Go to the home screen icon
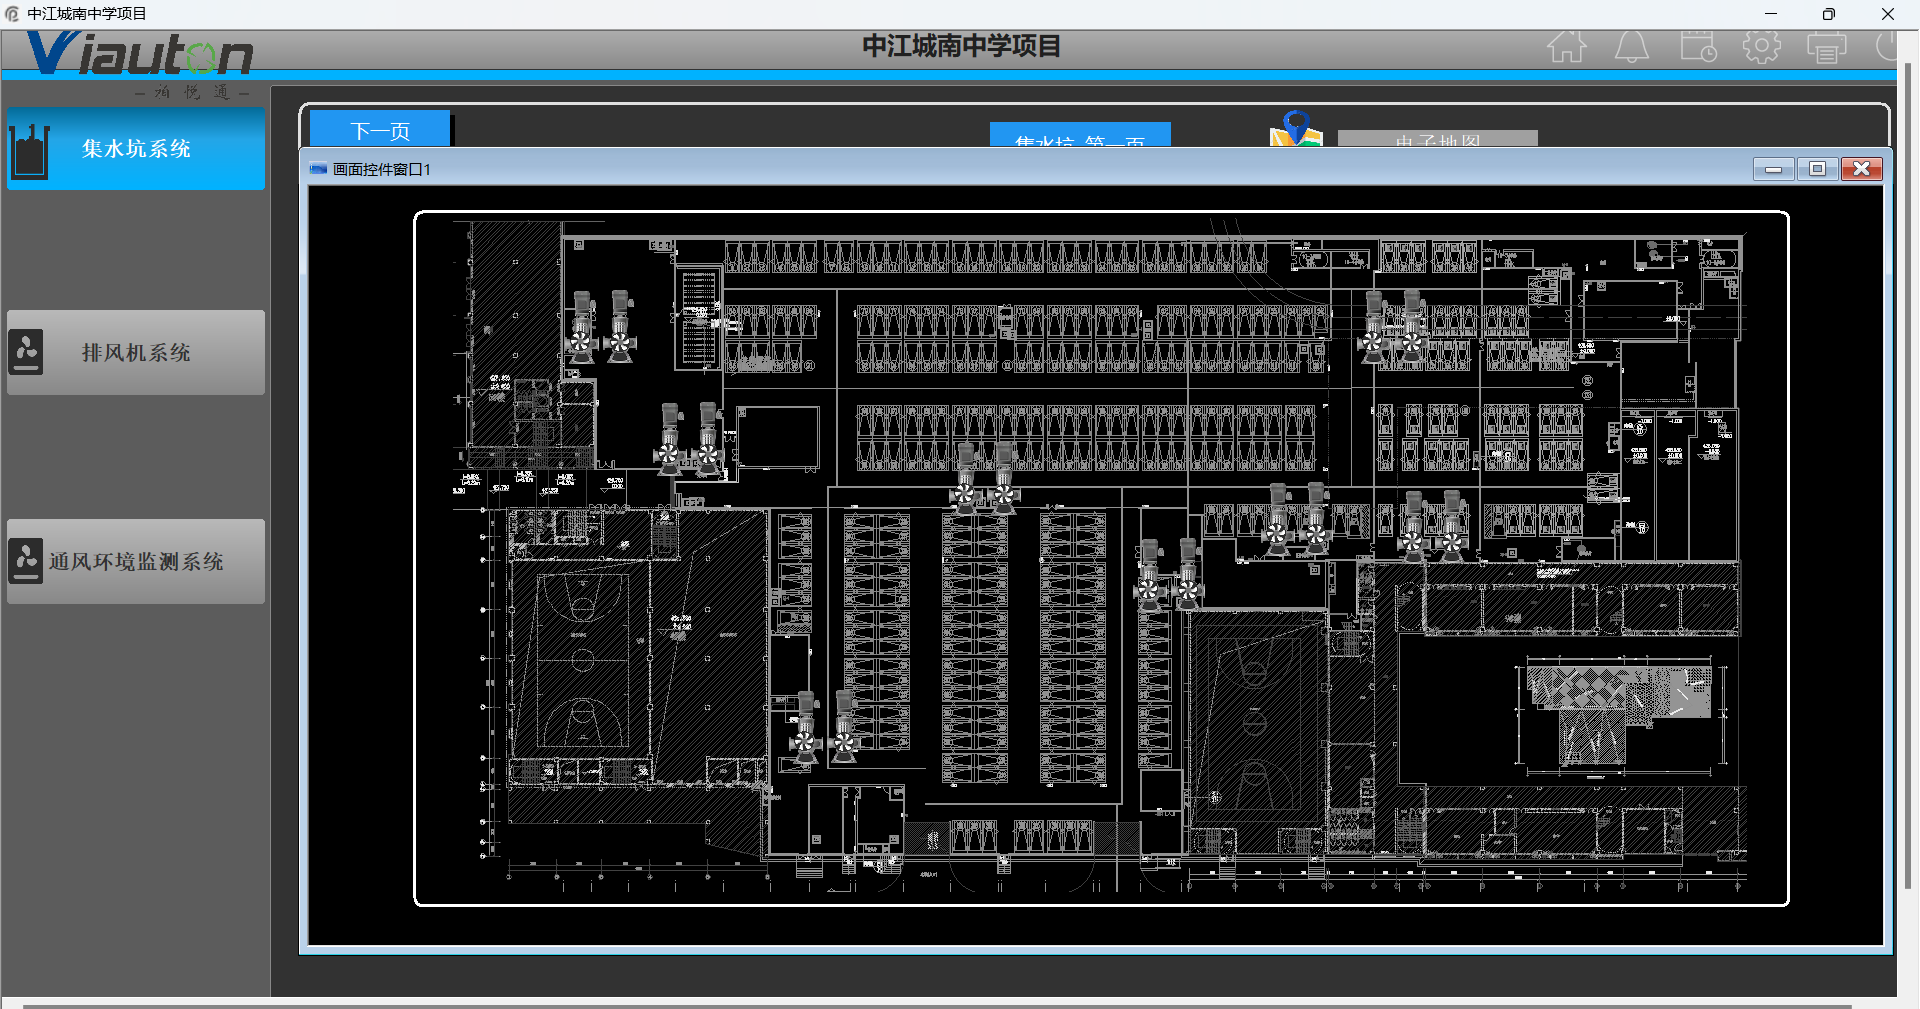The height and width of the screenshot is (1009, 1920). point(1566,47)
